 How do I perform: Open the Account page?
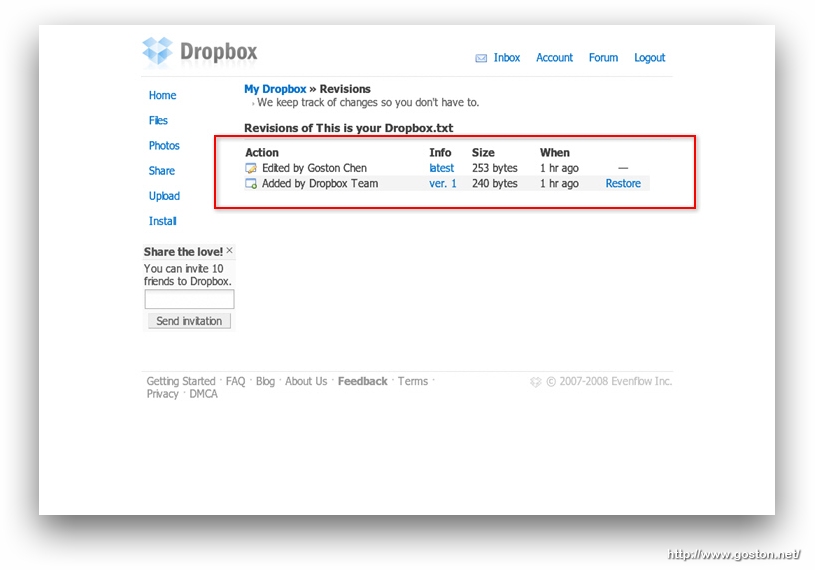(554, 58)
